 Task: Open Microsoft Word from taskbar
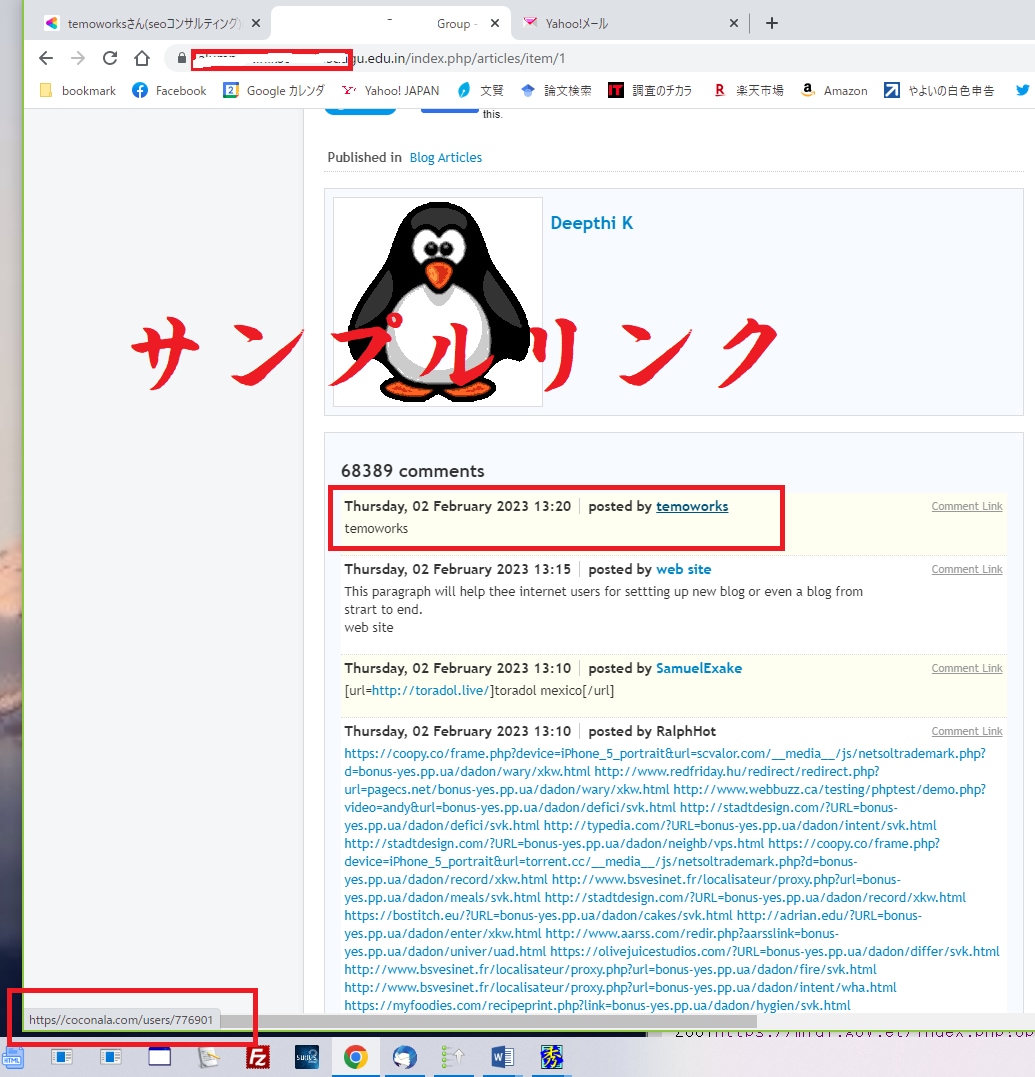point(502,1058)
